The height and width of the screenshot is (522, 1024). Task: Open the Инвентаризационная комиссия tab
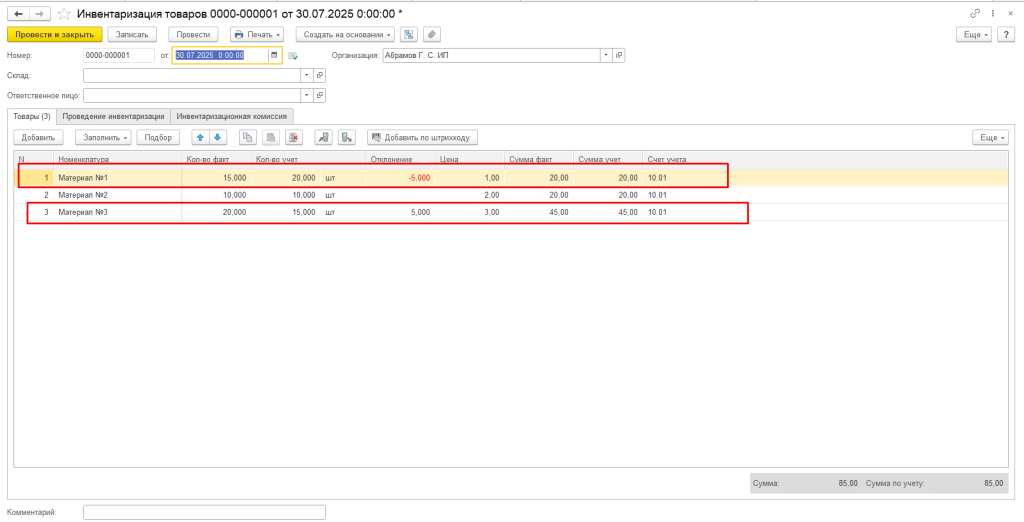(x=232, y=116)
